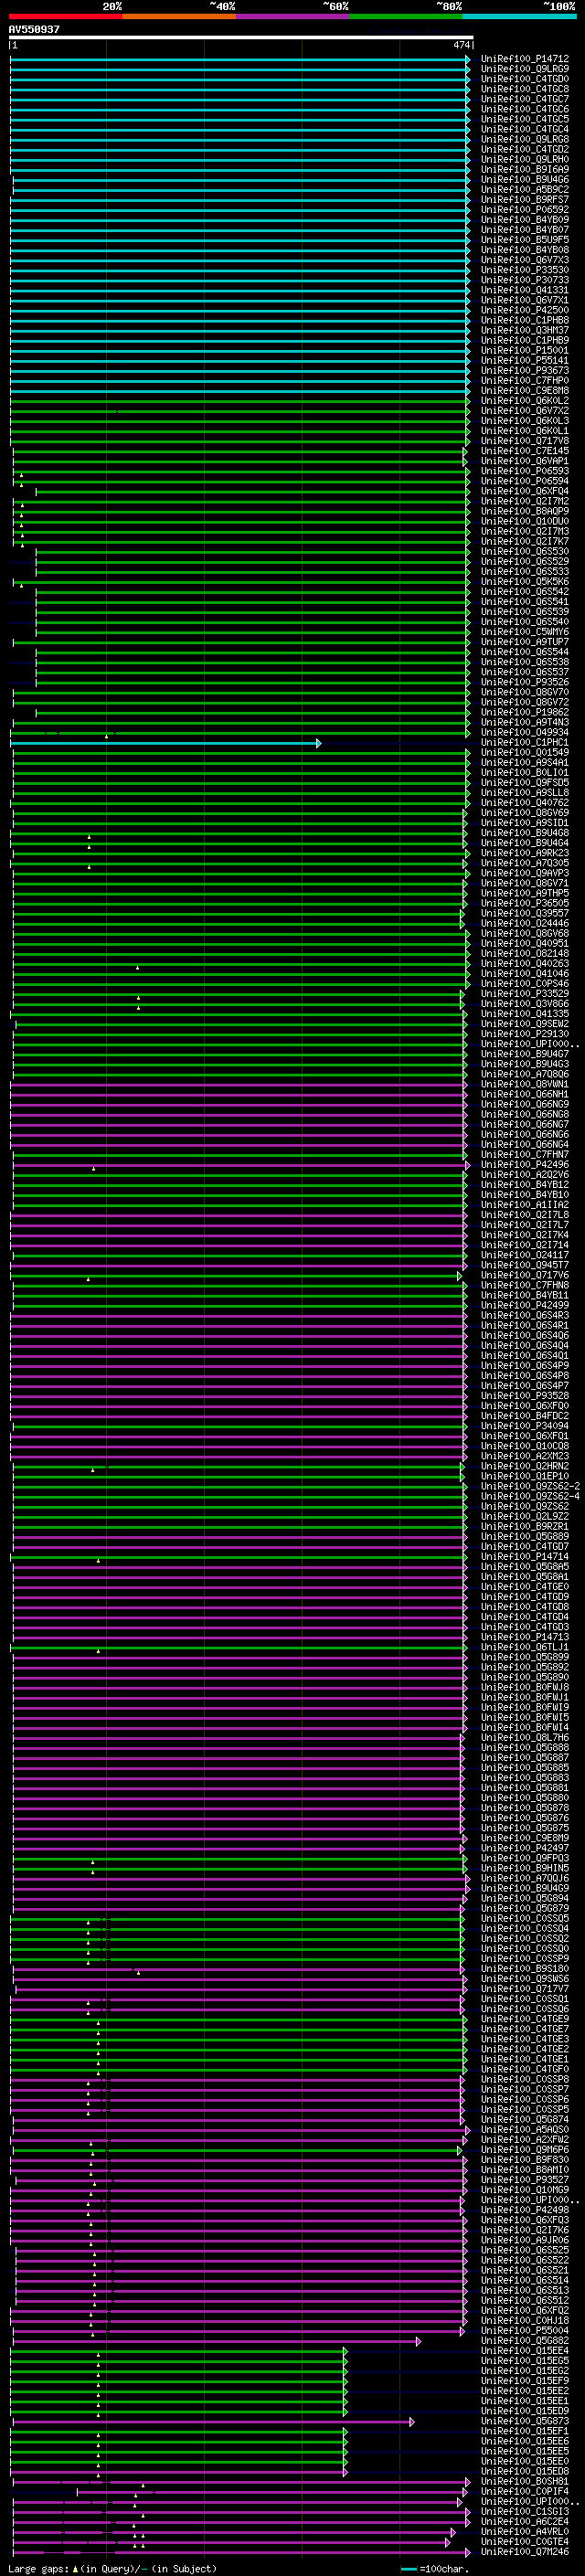Click label UniRef100_Q41331

[525, 290]
